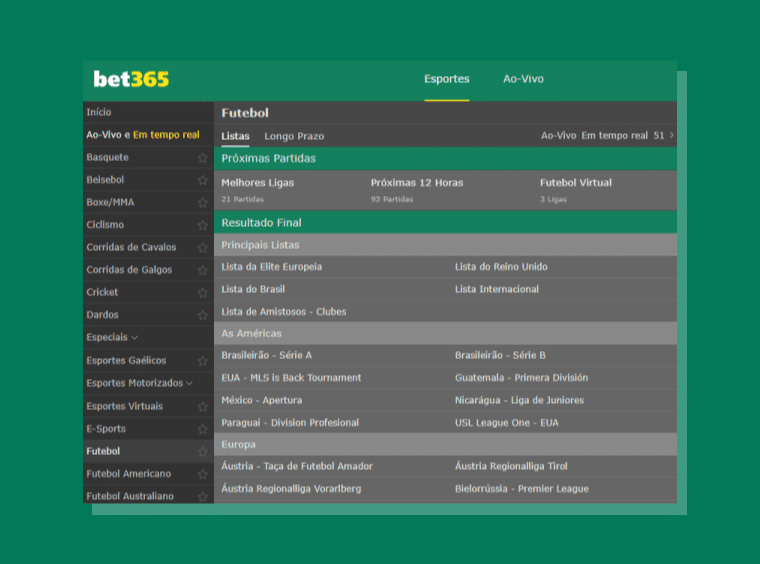Open Lista Internacional
Viewport: 760px width, 564px height.
[x=497, y=289]
